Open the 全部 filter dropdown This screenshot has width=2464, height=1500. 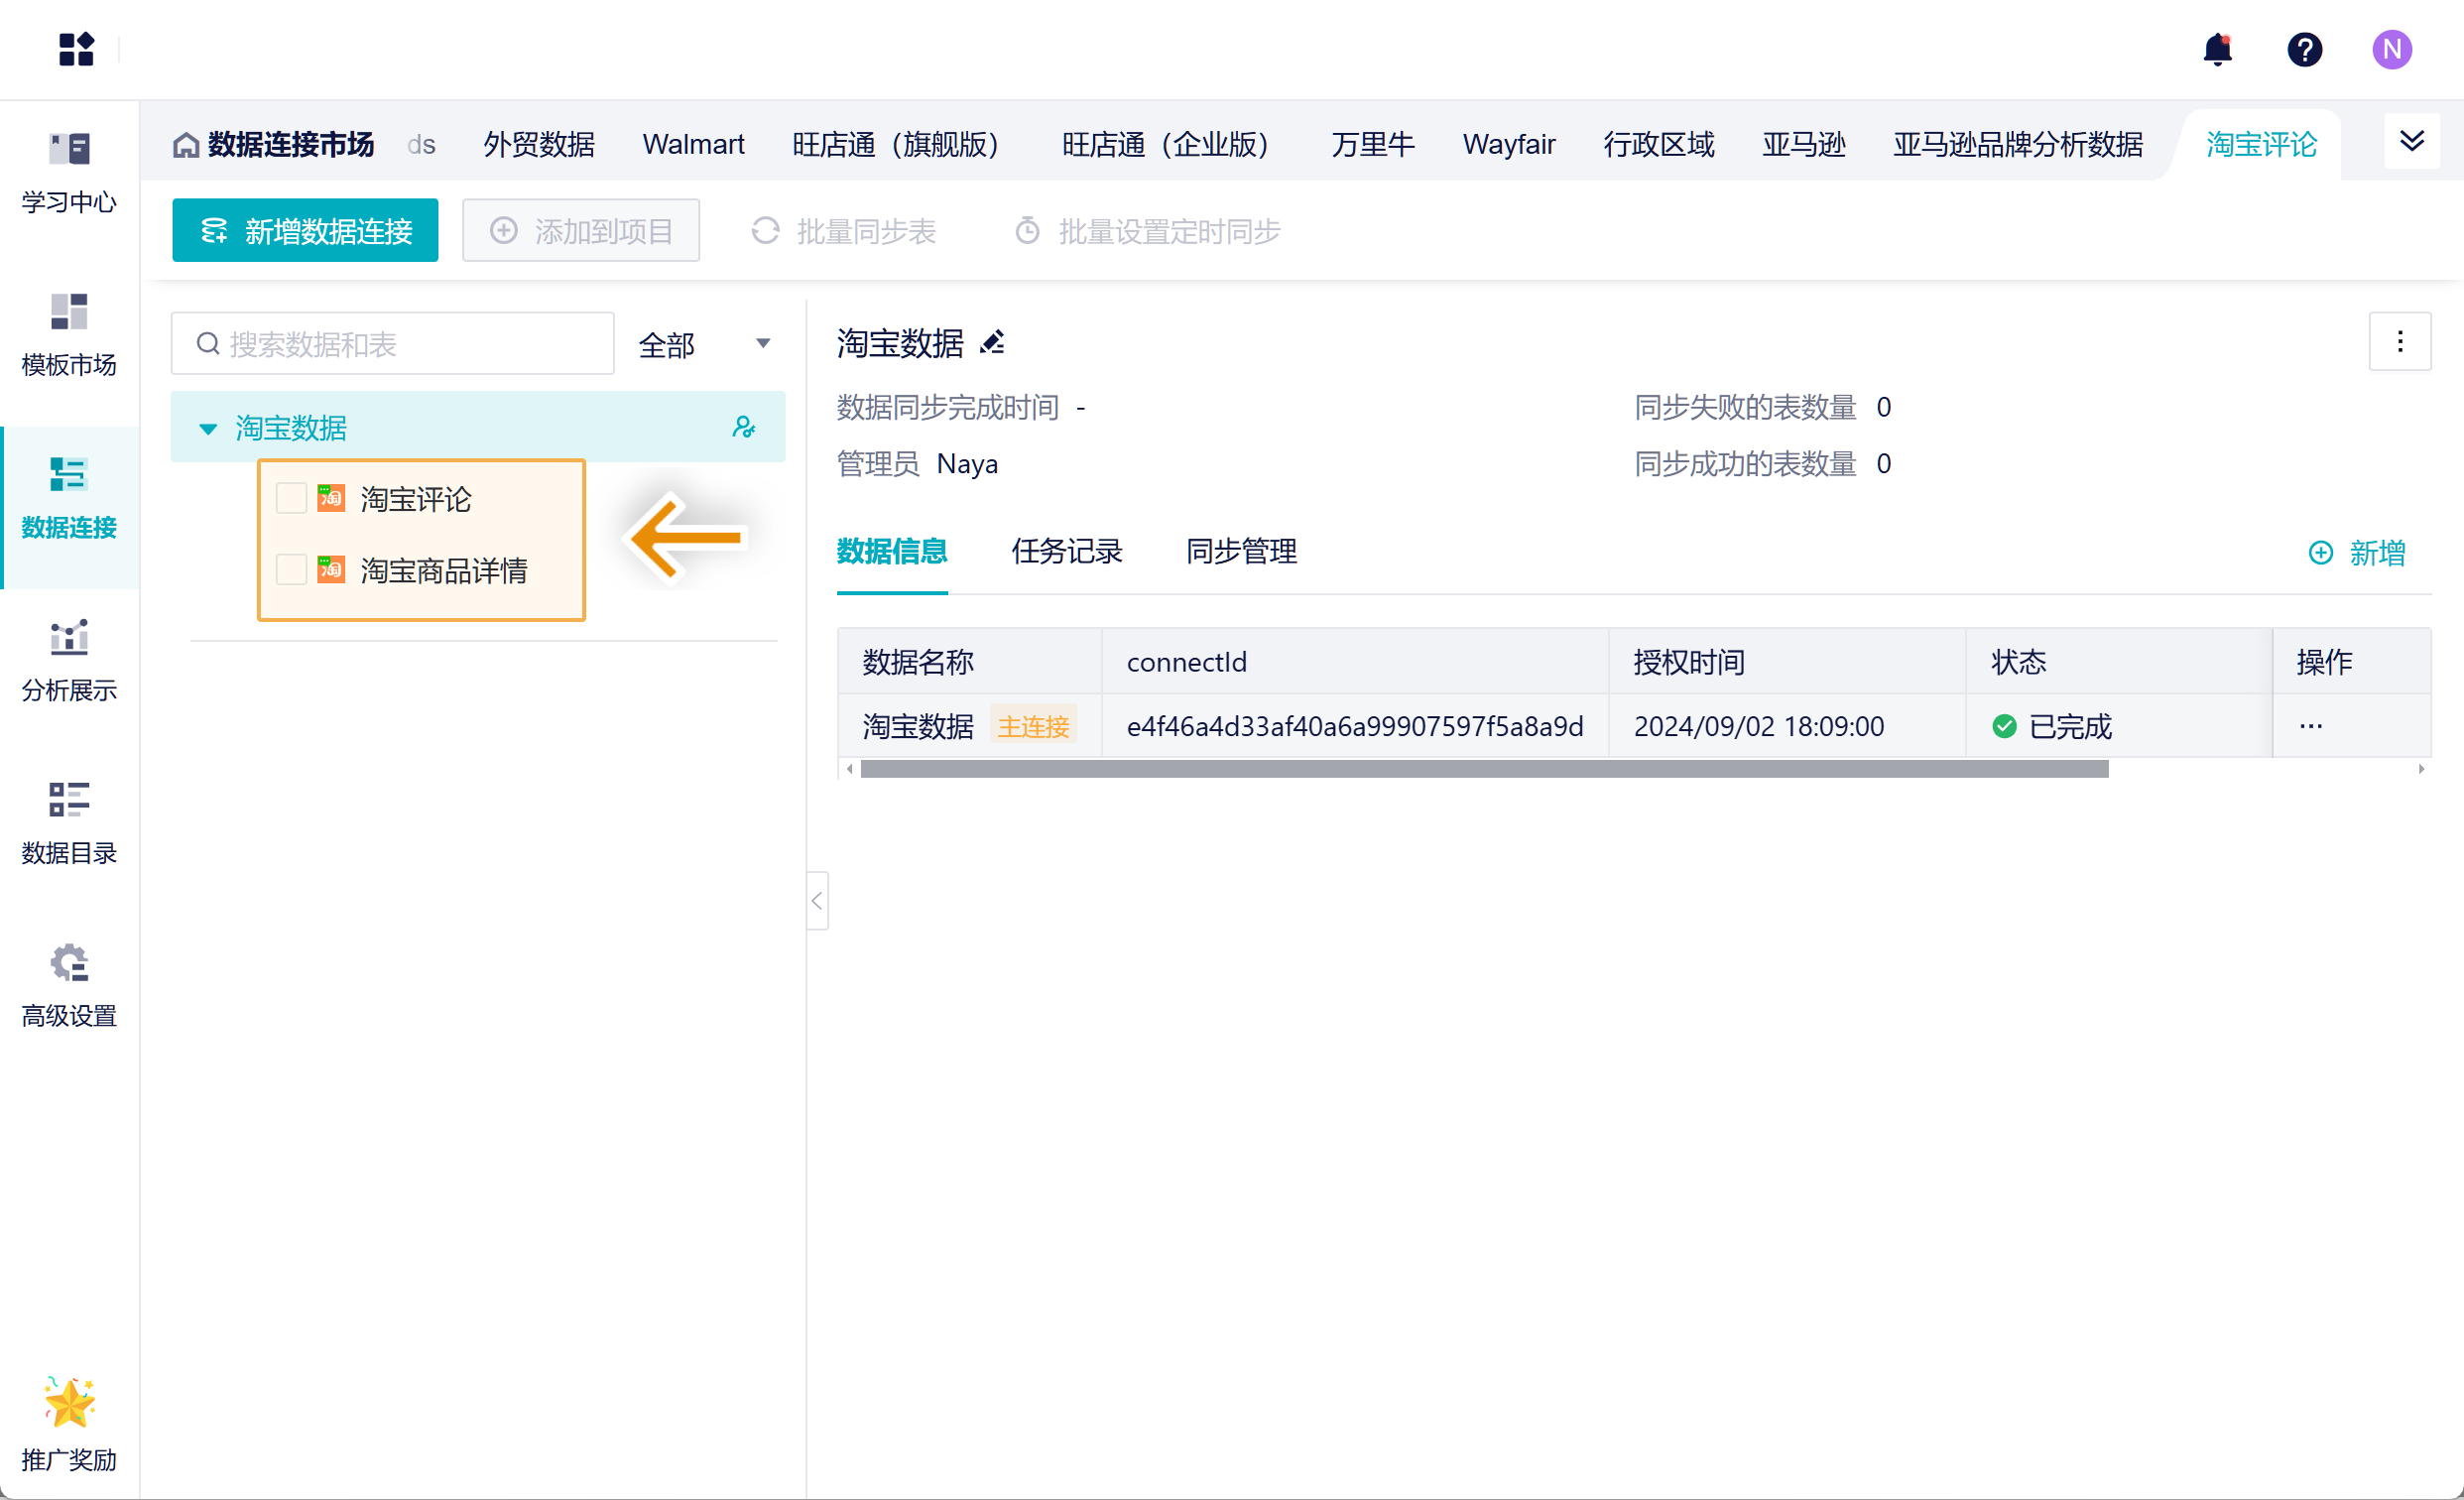coord(704,345)
